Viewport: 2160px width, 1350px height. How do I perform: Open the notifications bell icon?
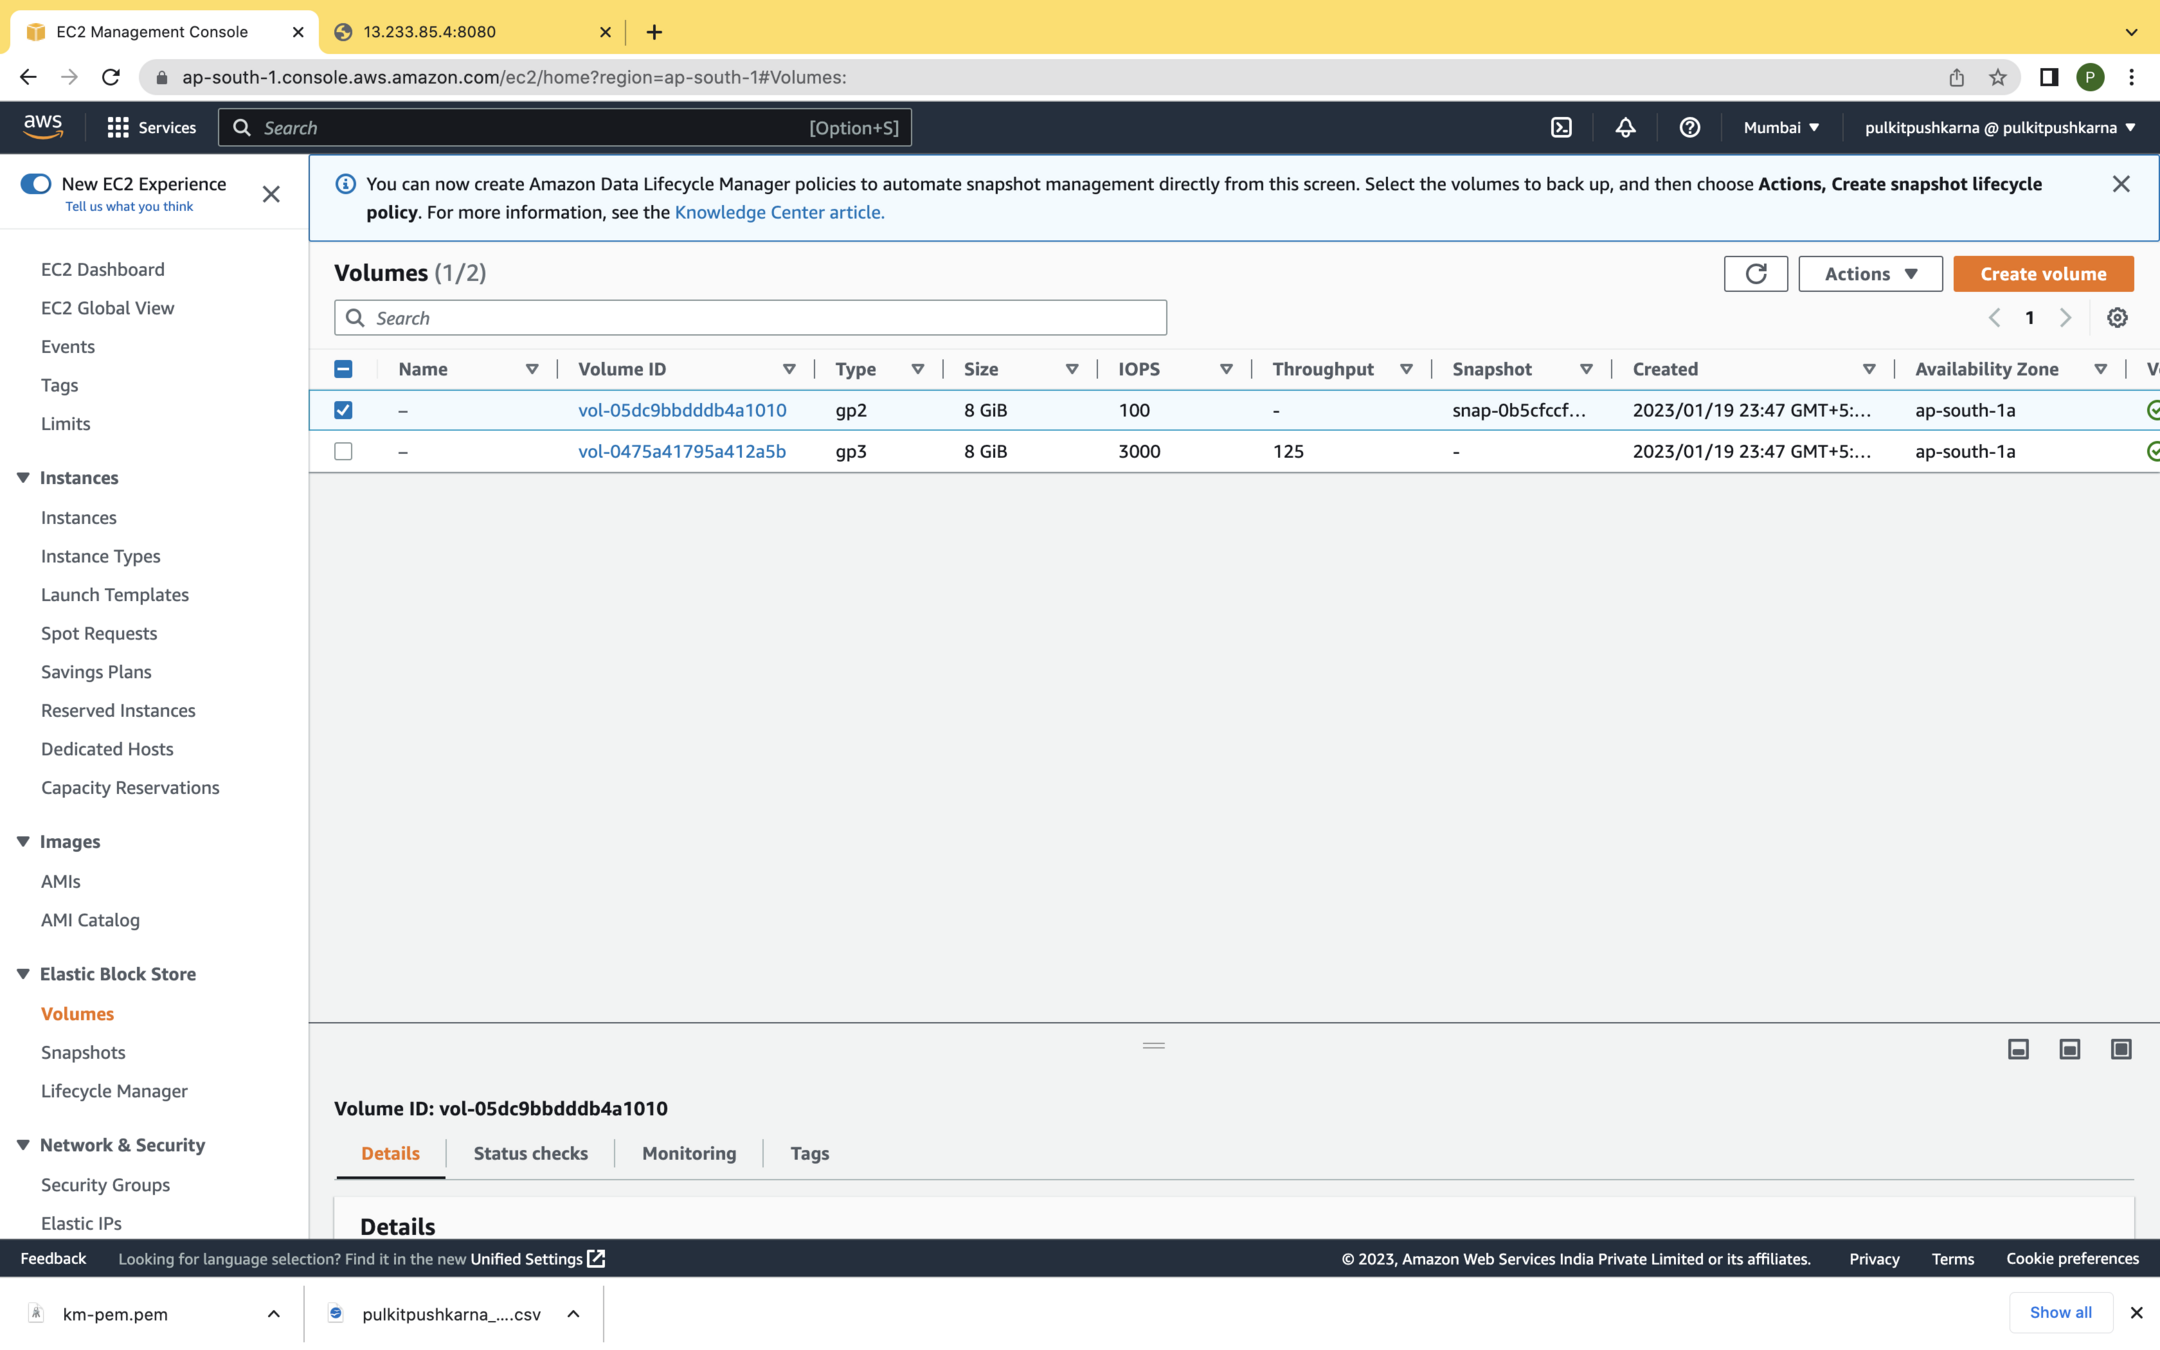tap(1625, 127)
